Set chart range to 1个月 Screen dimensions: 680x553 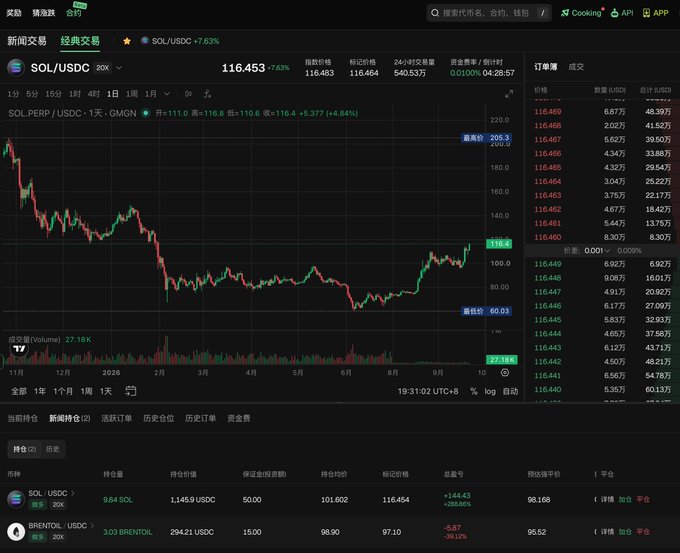pyautogui.click(x=63, y=391)
